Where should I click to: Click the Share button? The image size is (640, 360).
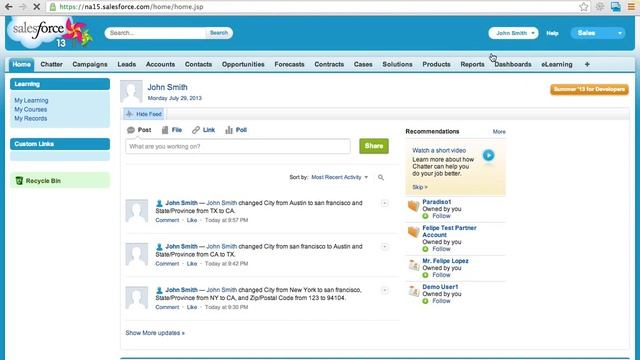coord(374,146)
